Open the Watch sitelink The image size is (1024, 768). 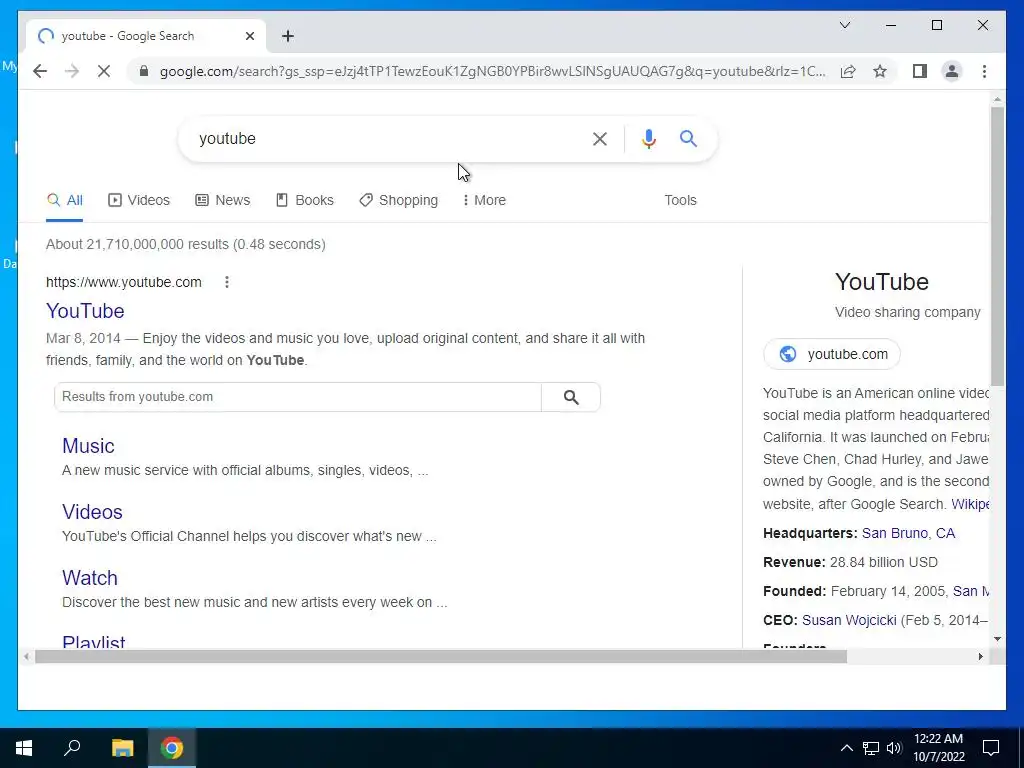click(x=89, y=578)
